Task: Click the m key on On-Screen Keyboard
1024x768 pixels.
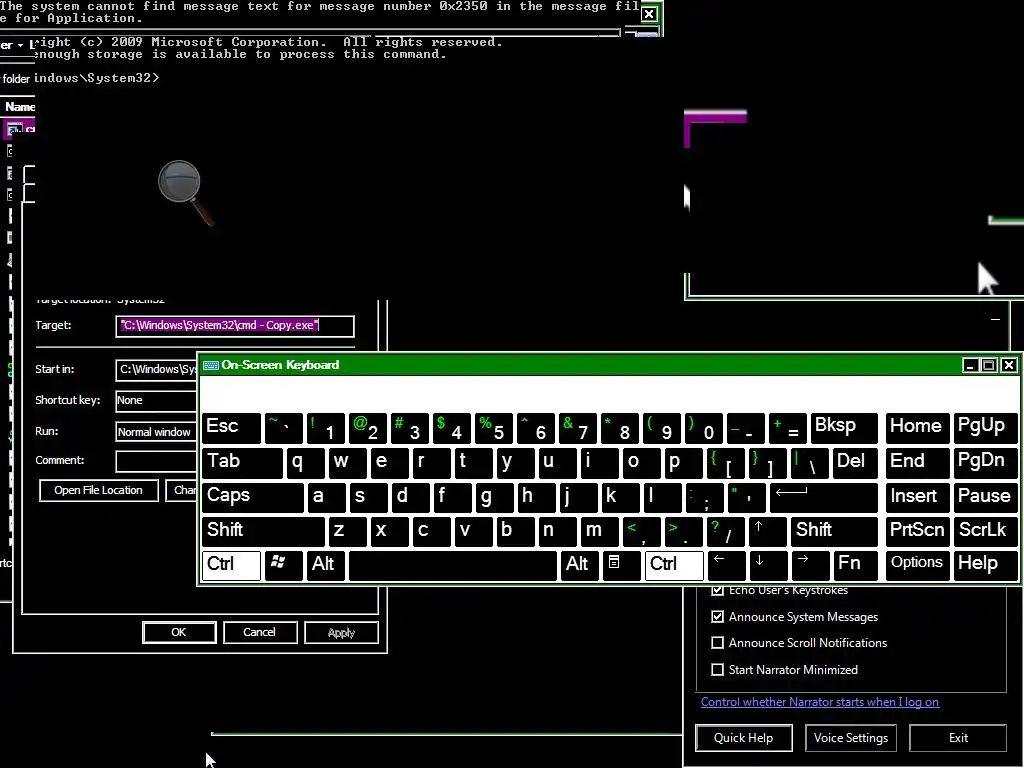Action: tap(600, 531)
